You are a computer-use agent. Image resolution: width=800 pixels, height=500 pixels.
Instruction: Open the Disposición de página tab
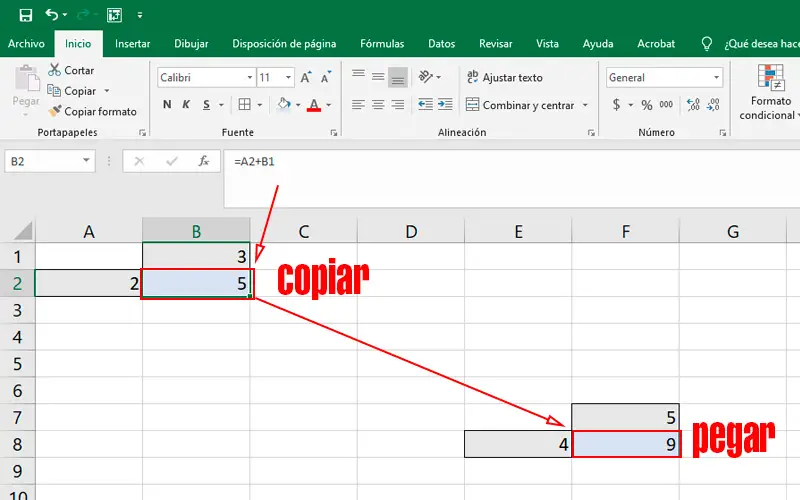[x=284, y=44]
